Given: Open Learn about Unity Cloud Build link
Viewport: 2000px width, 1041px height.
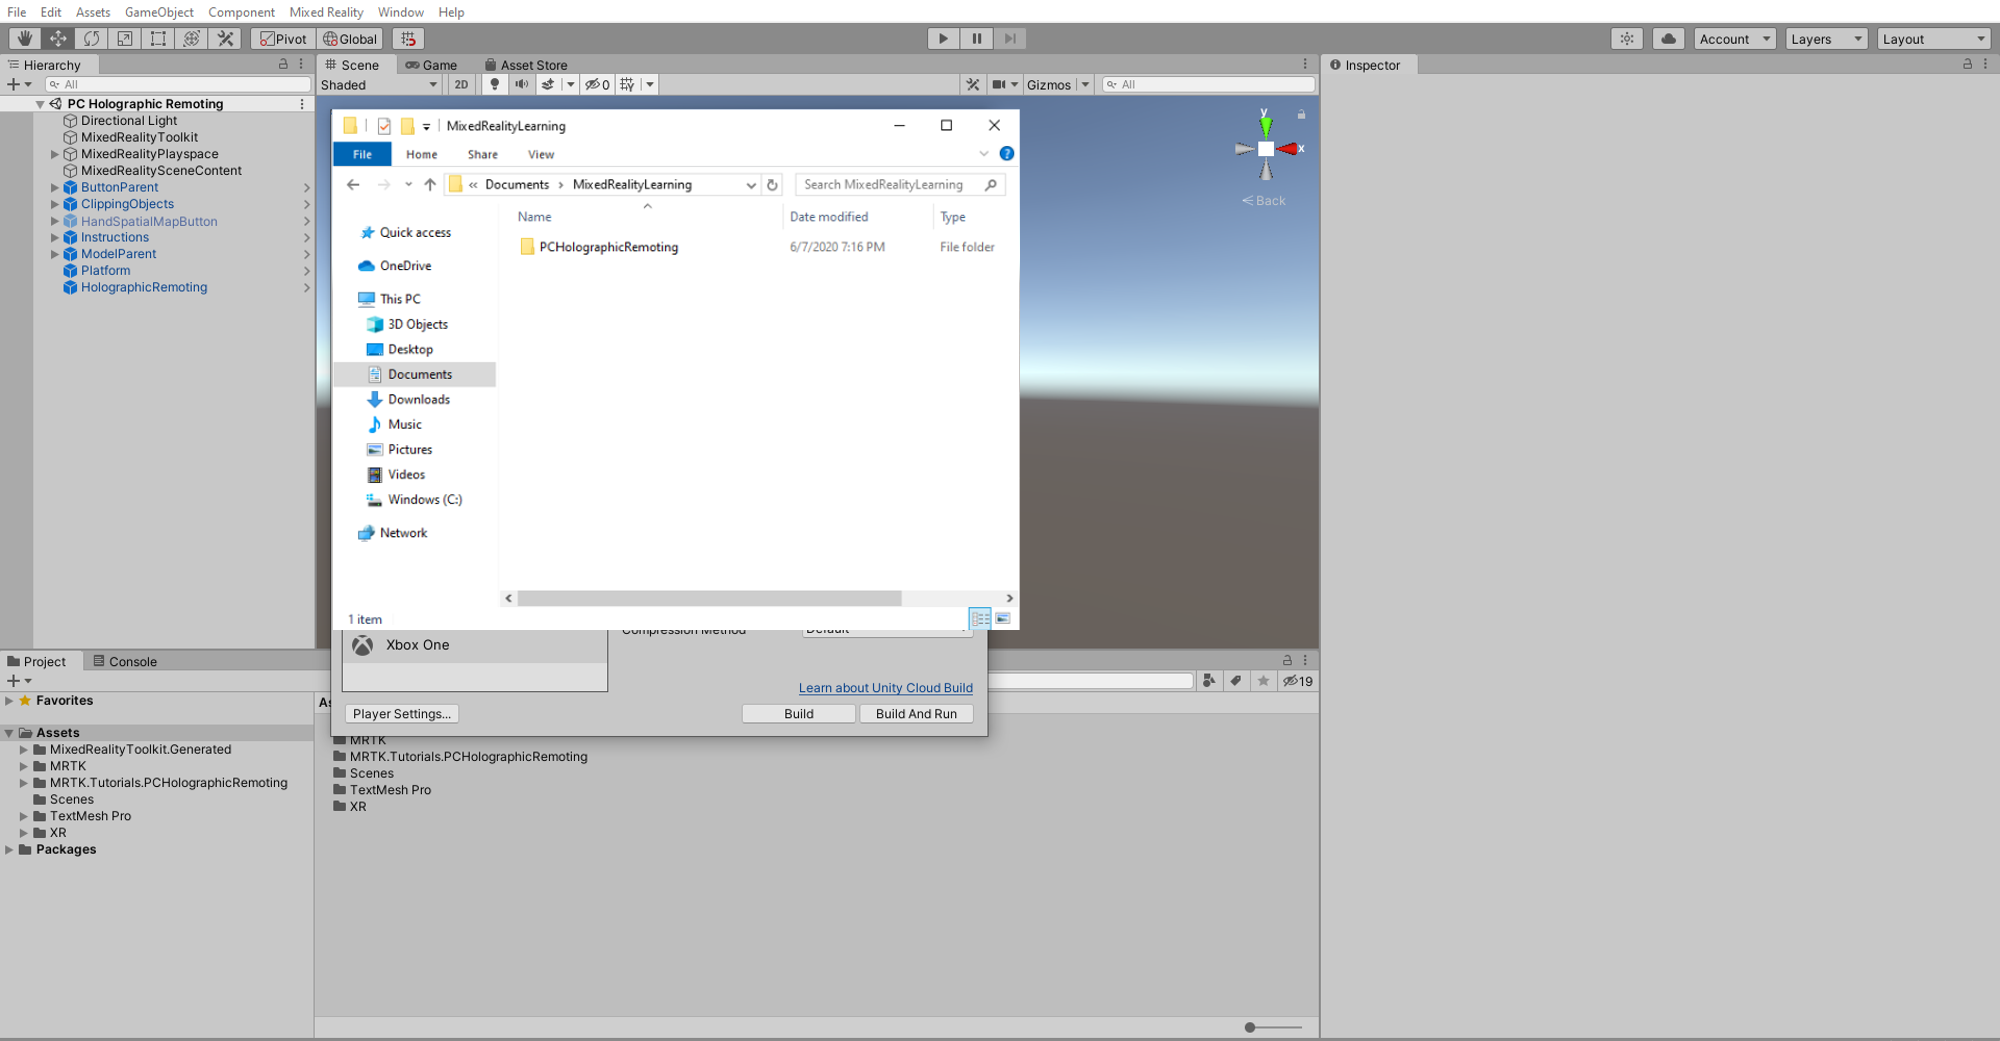Looking at the screenshot, I should click(885, 688).
